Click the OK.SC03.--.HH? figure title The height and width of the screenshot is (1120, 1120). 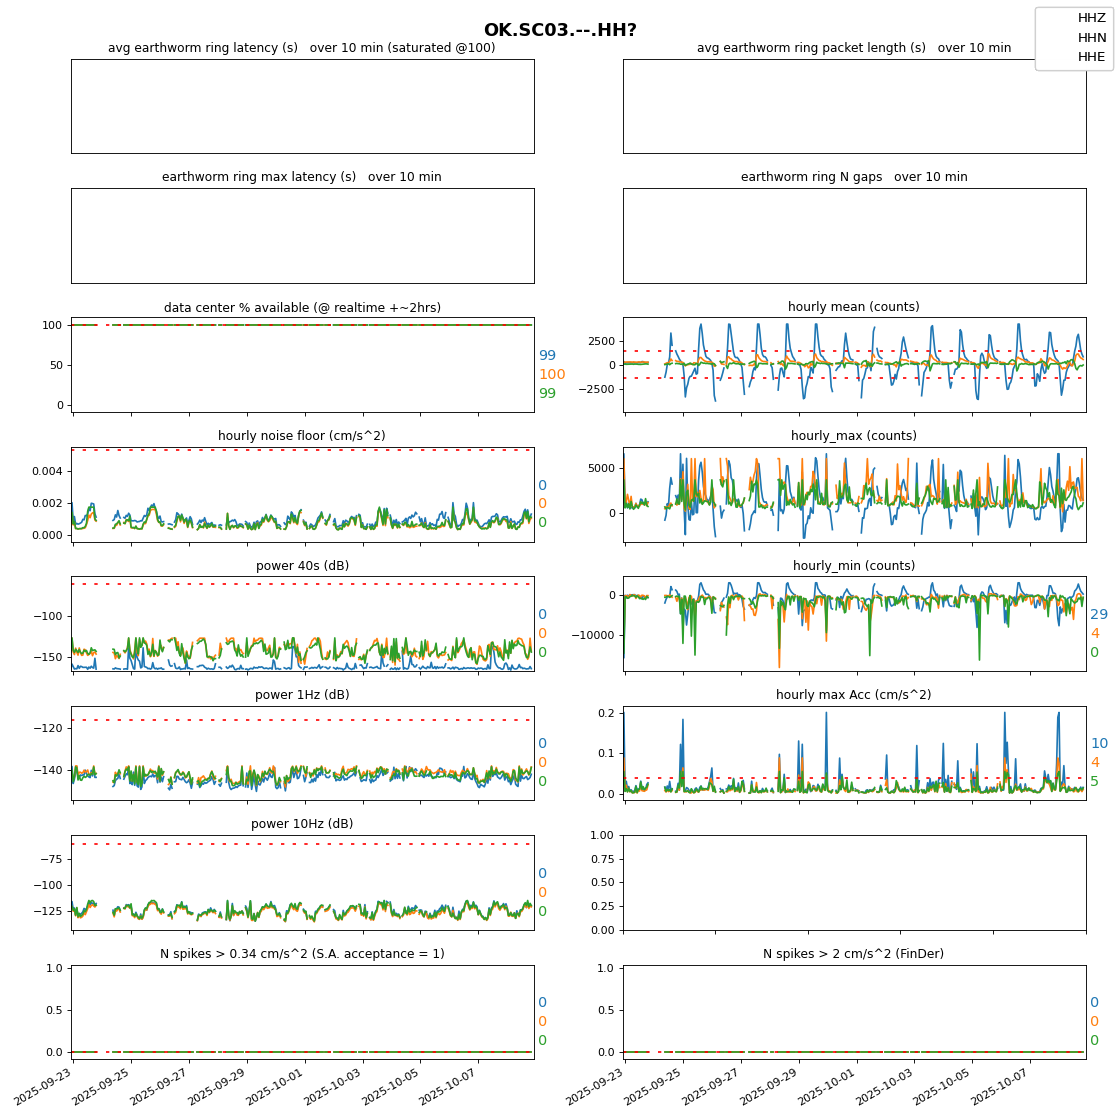560,30
